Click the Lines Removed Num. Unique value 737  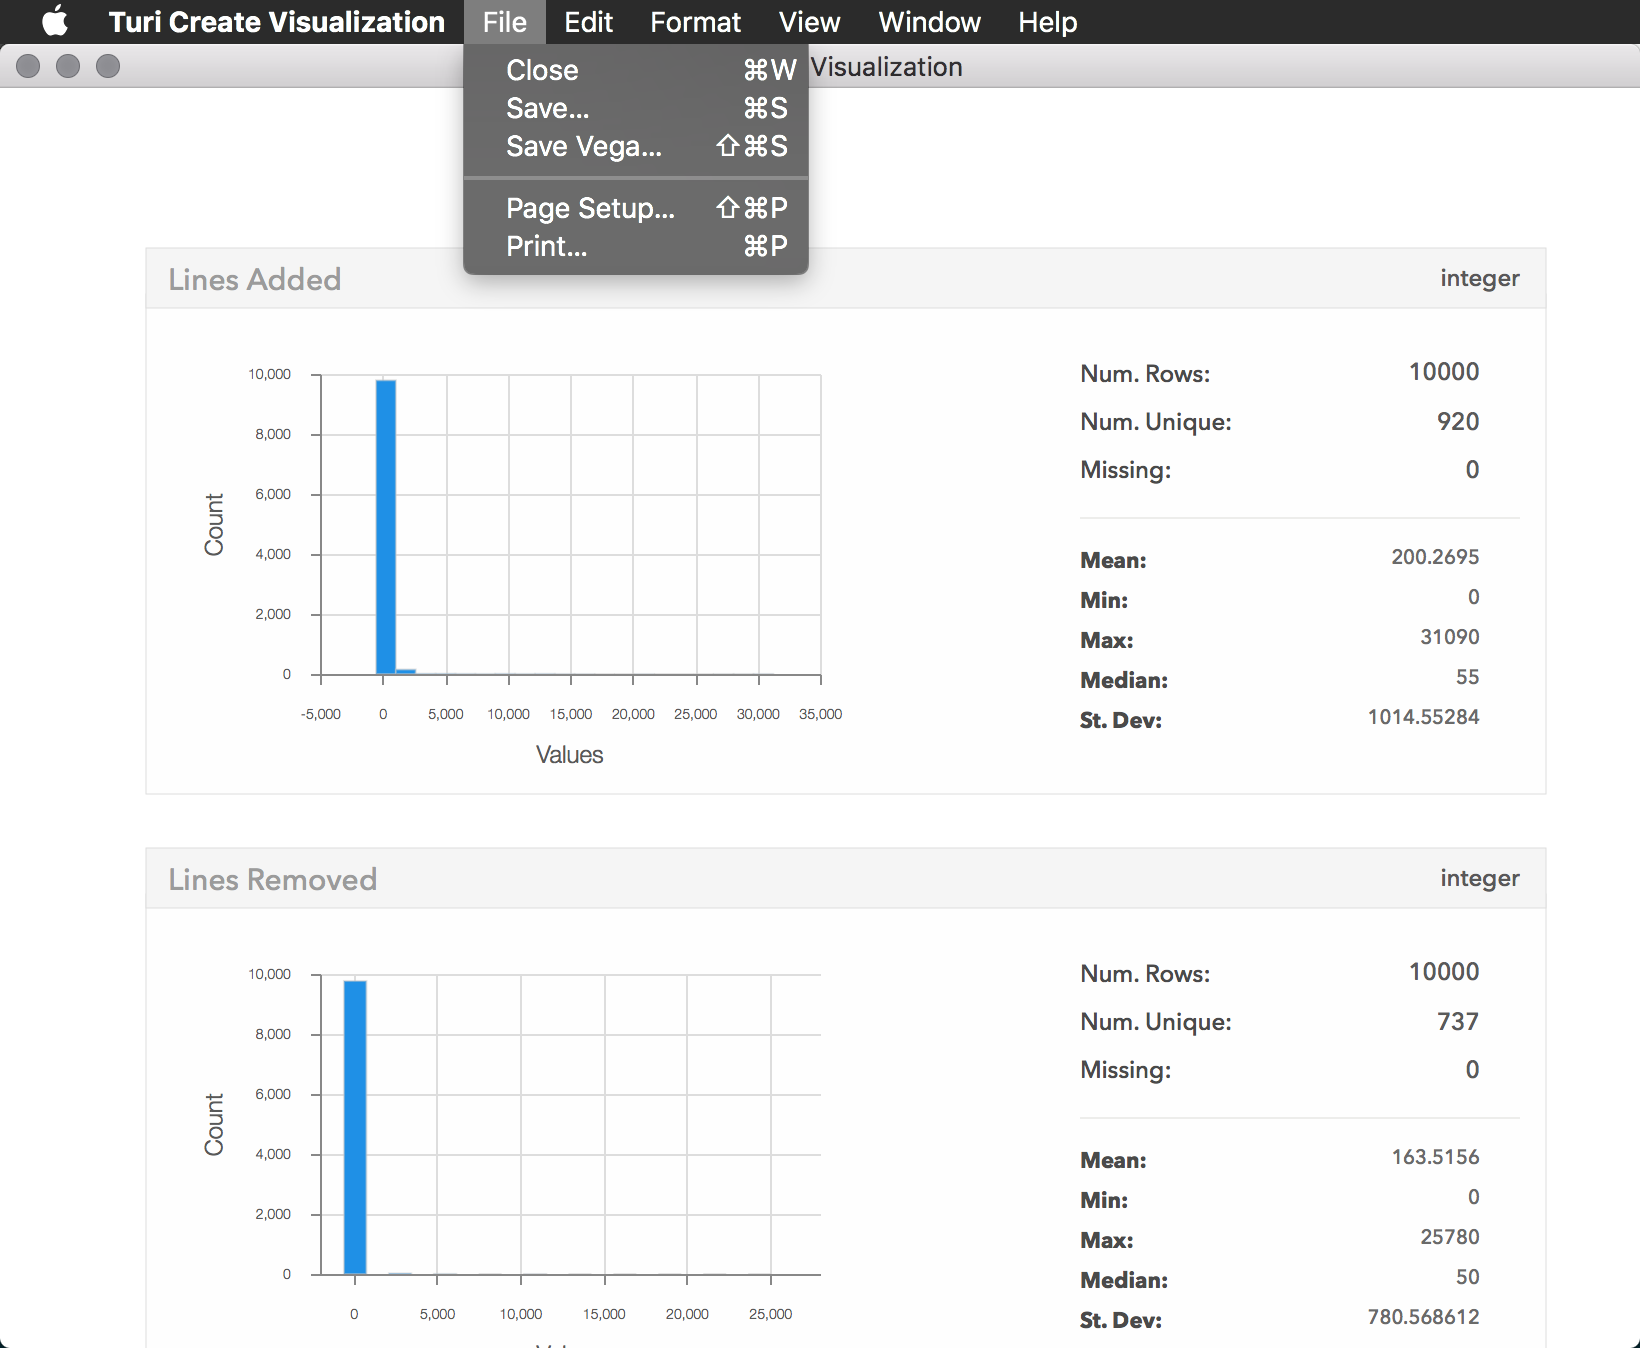coord(1458,1021)
